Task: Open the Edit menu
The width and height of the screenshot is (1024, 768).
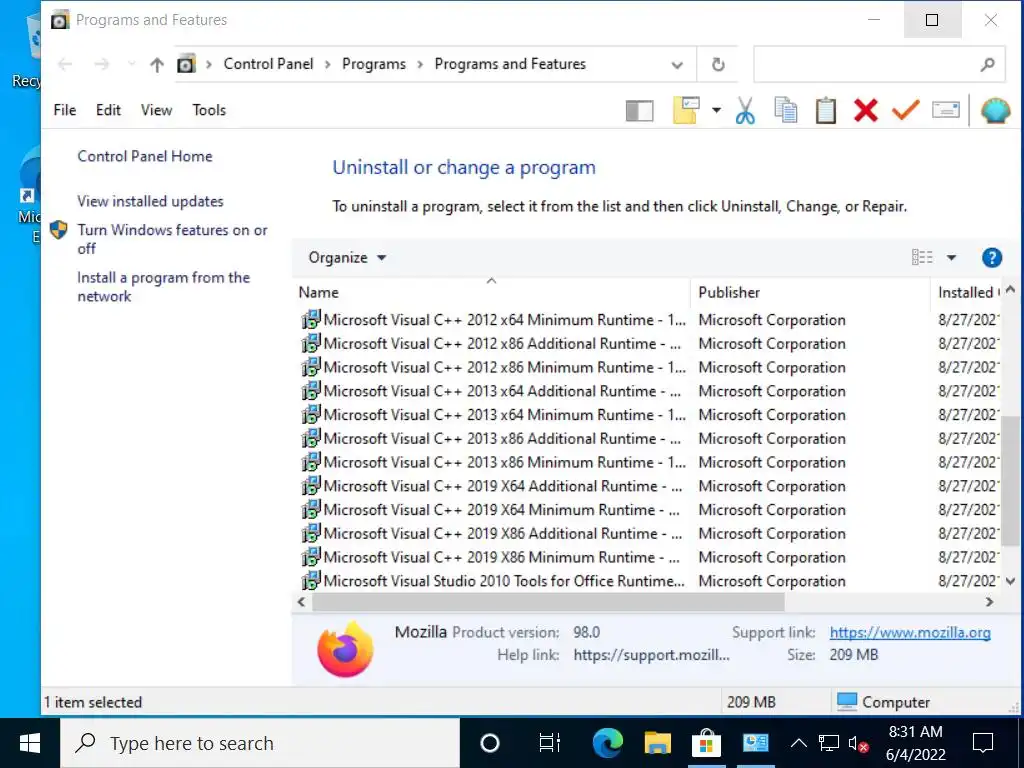Action: pos(108,110)
